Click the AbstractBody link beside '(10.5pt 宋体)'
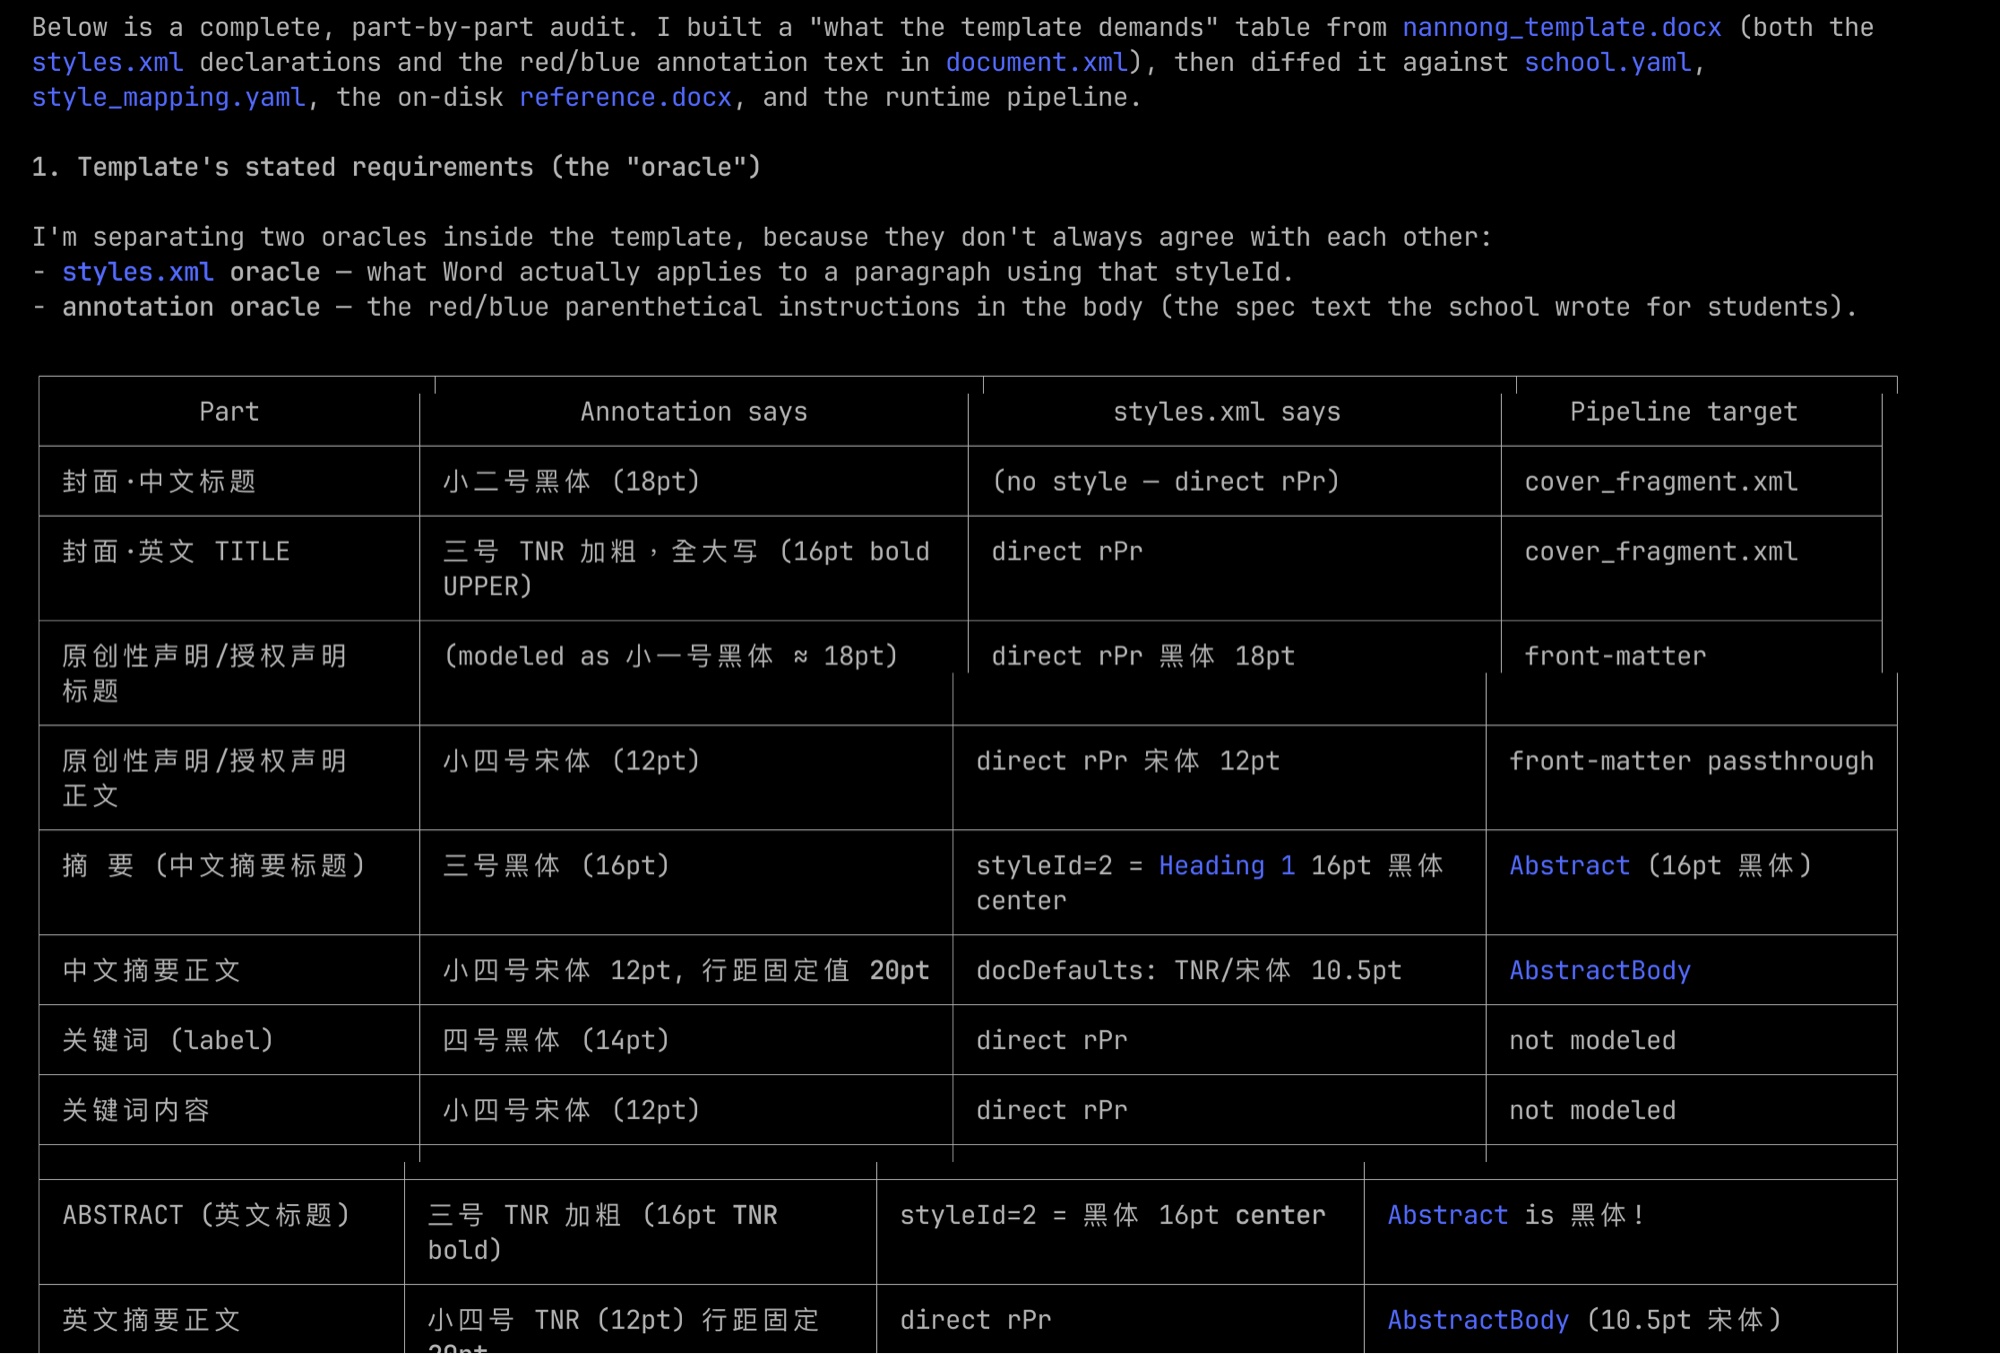This screenshot has height=1354, width=2000. 1478,1320
